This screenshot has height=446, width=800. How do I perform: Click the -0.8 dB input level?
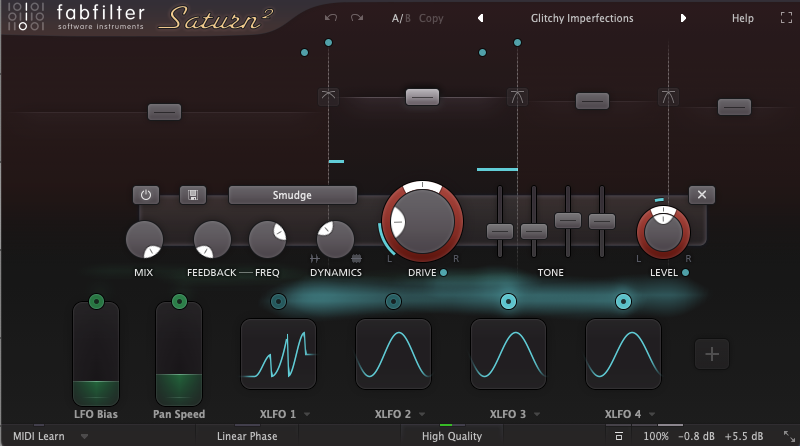point(696,436)
